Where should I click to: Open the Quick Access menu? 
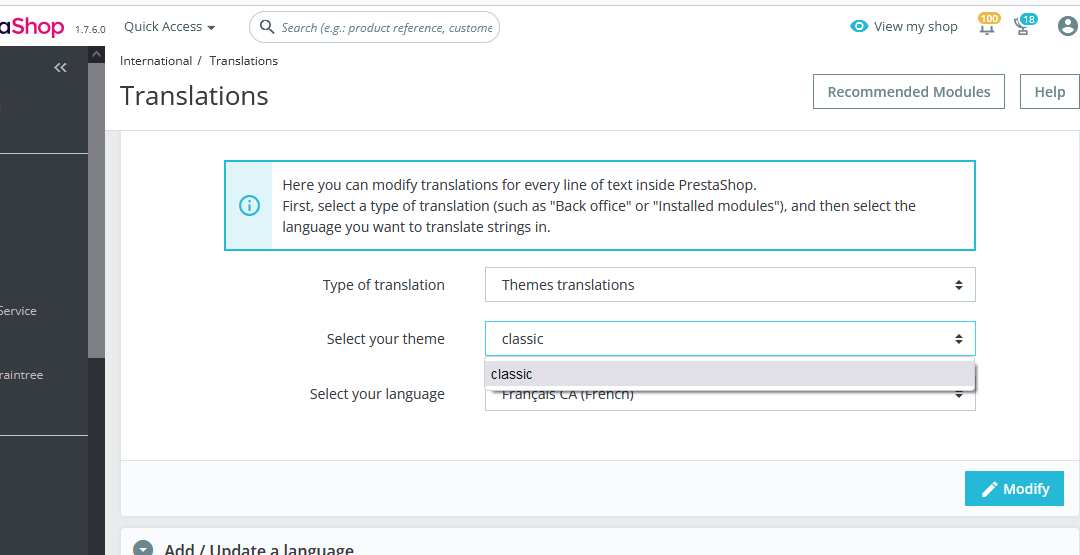pos(169,27)
